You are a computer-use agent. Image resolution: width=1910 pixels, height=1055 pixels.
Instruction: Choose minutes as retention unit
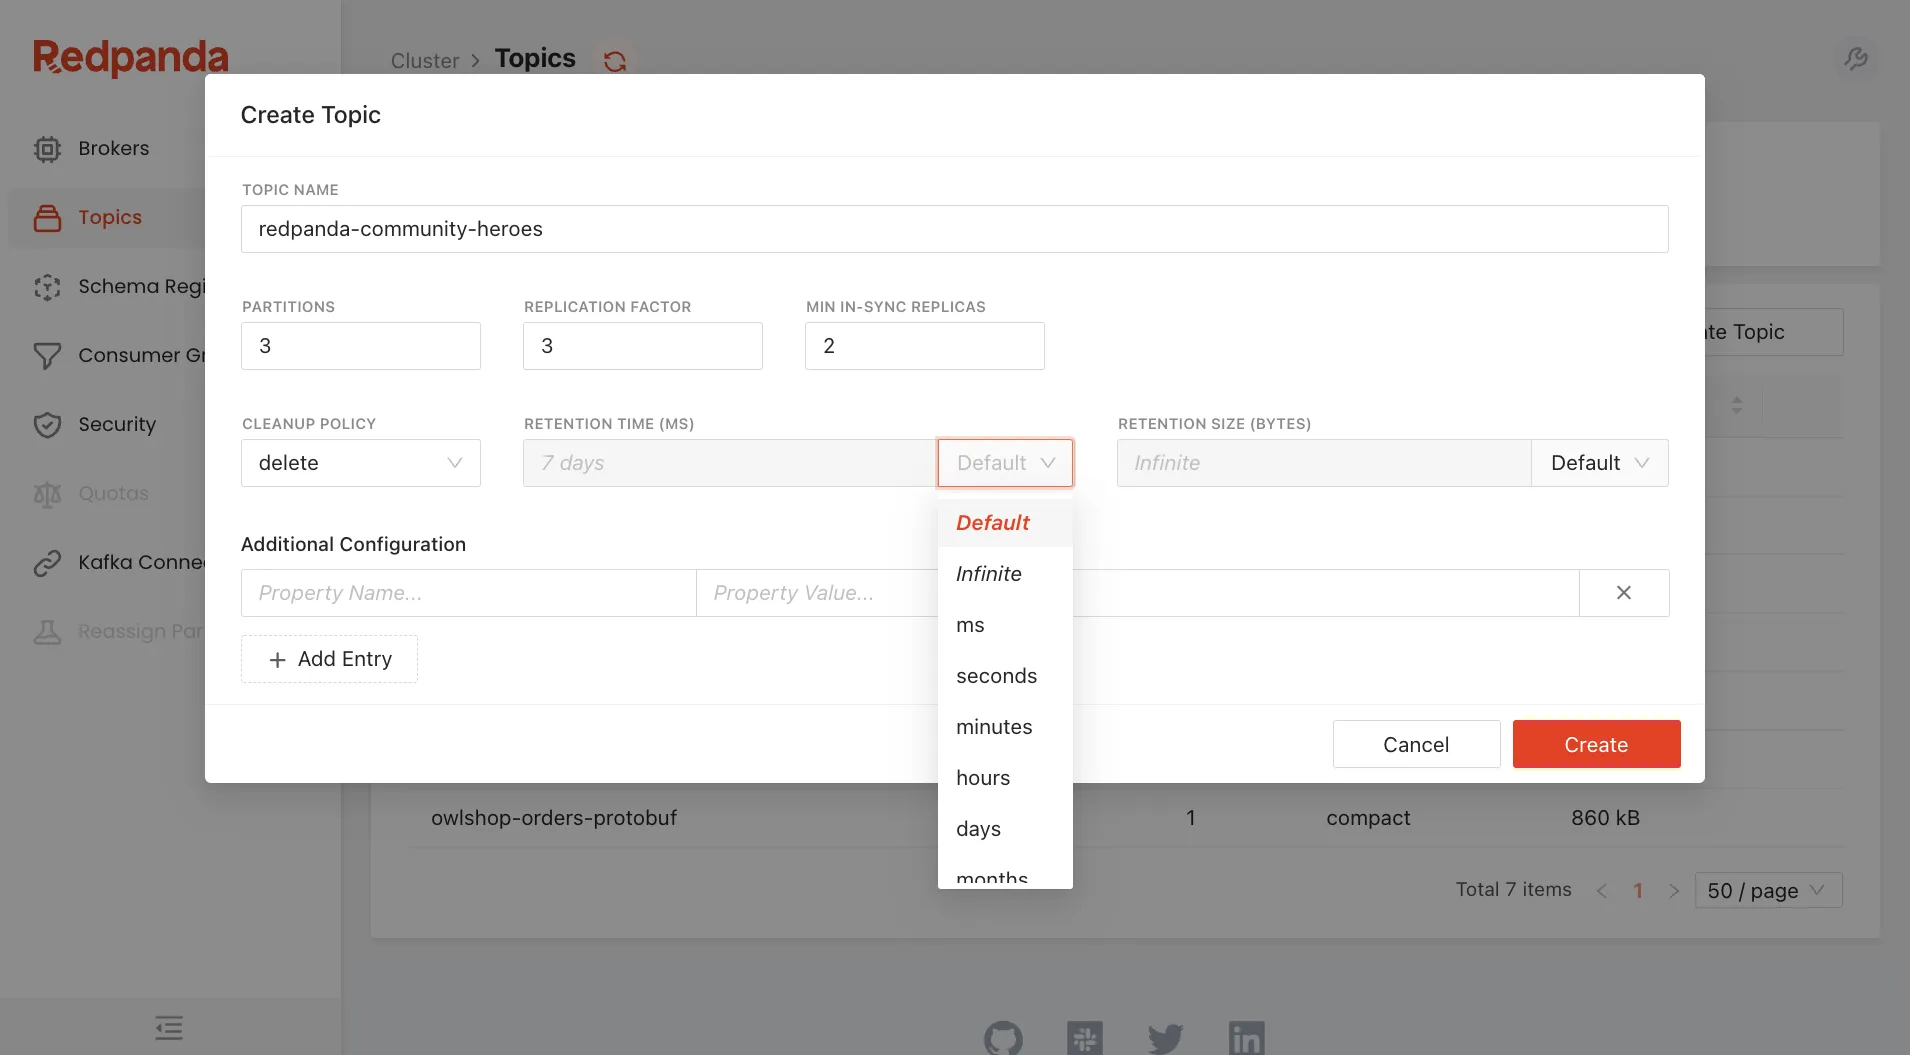pyautogui.click(x=1005, y=727)
